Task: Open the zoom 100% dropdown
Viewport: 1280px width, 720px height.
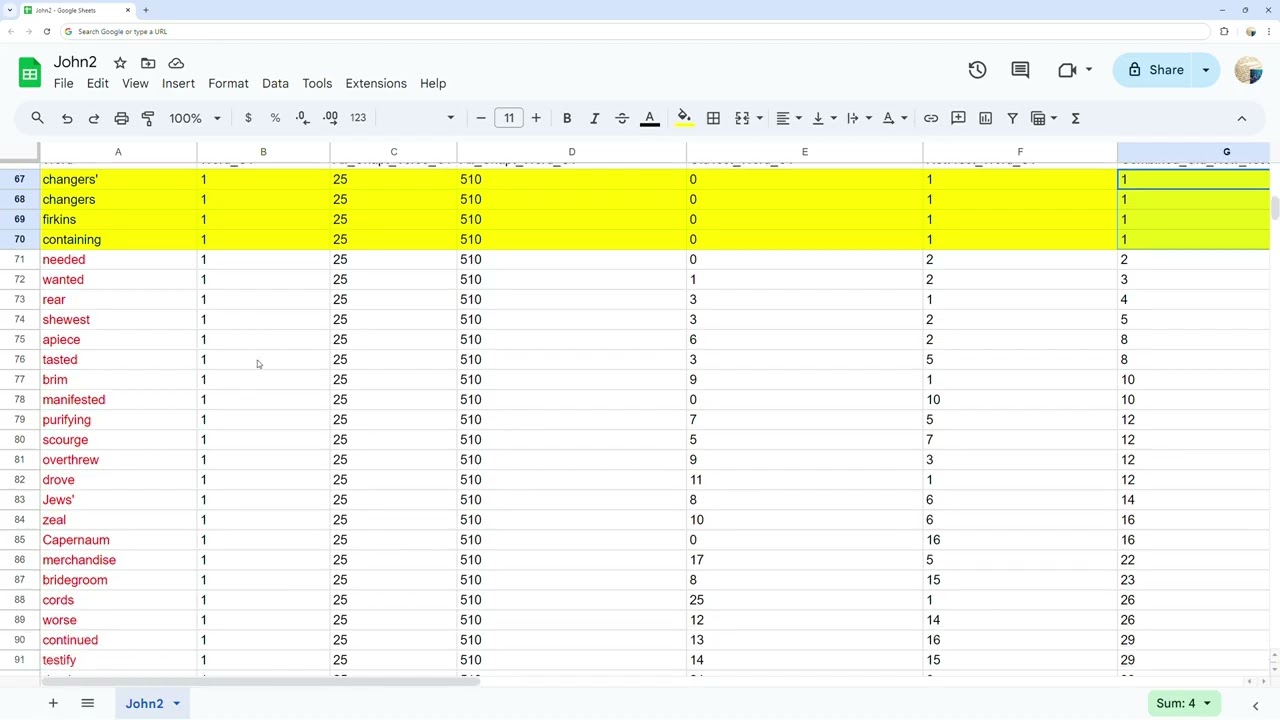Action: [x=195, y=118]
